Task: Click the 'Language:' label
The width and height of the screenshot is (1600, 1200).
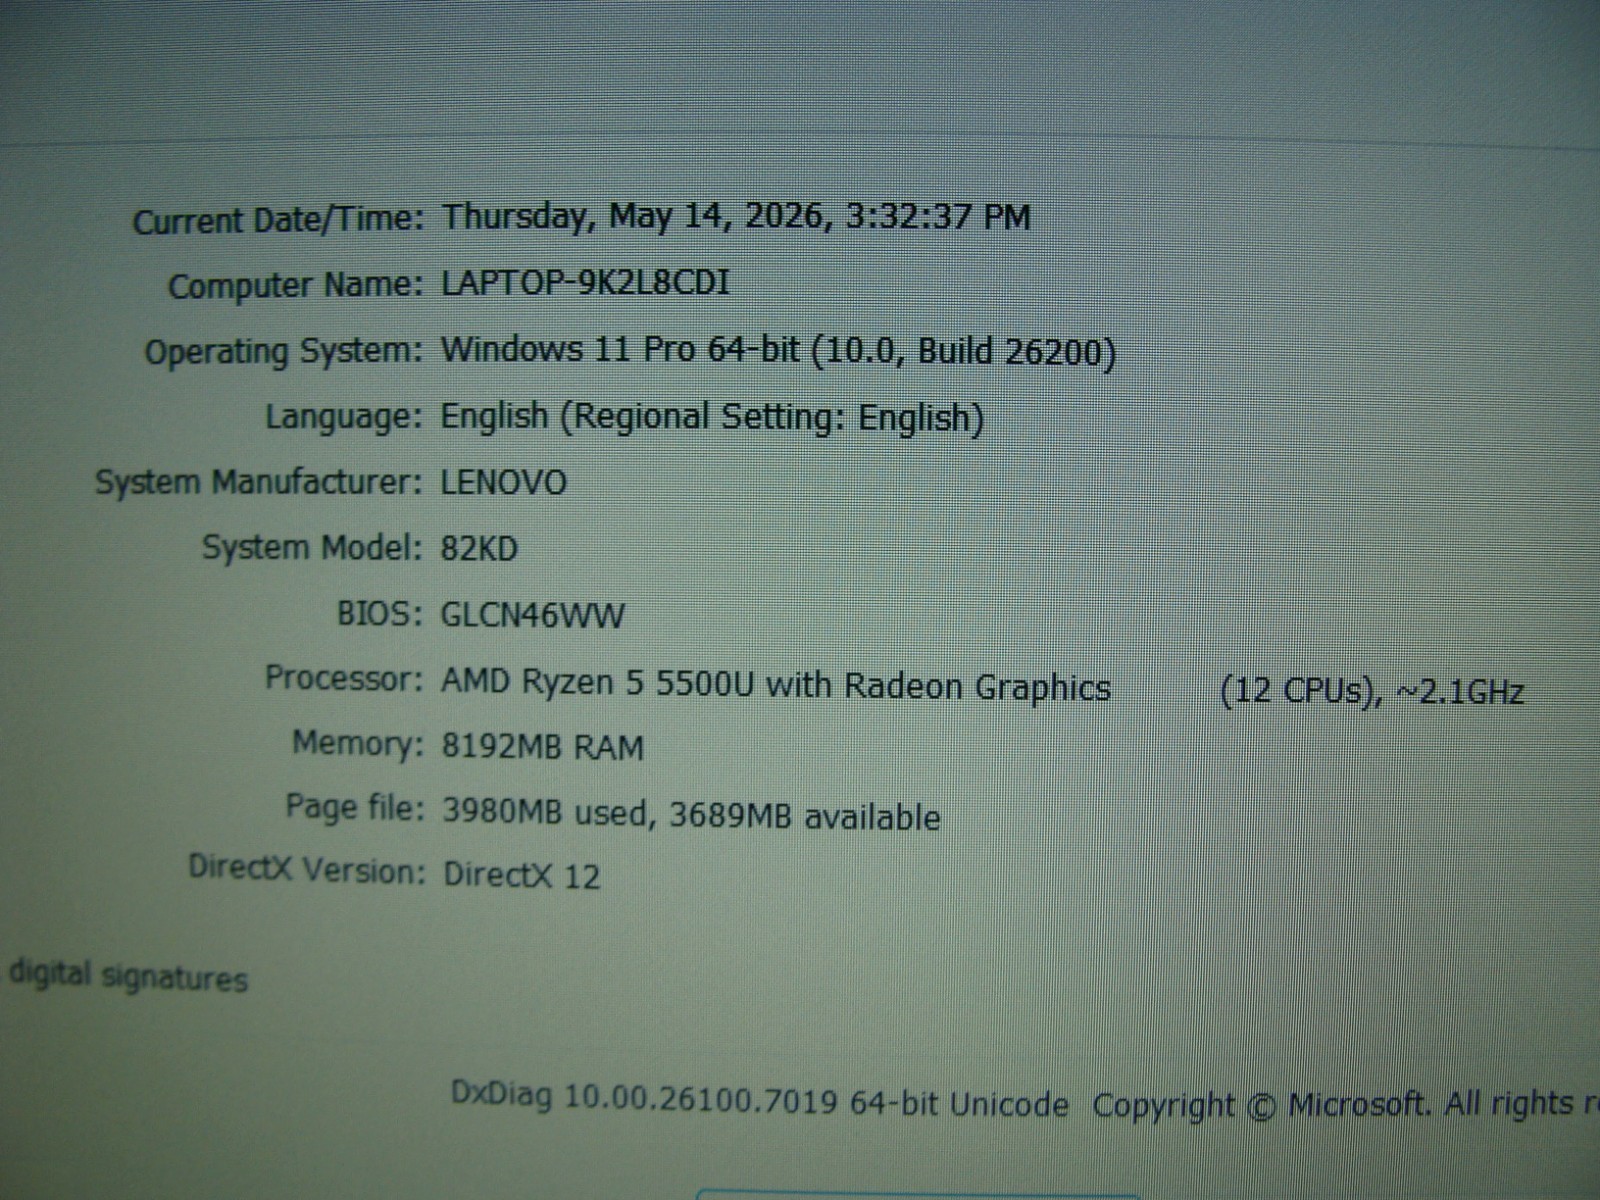Action: [345, 417]
